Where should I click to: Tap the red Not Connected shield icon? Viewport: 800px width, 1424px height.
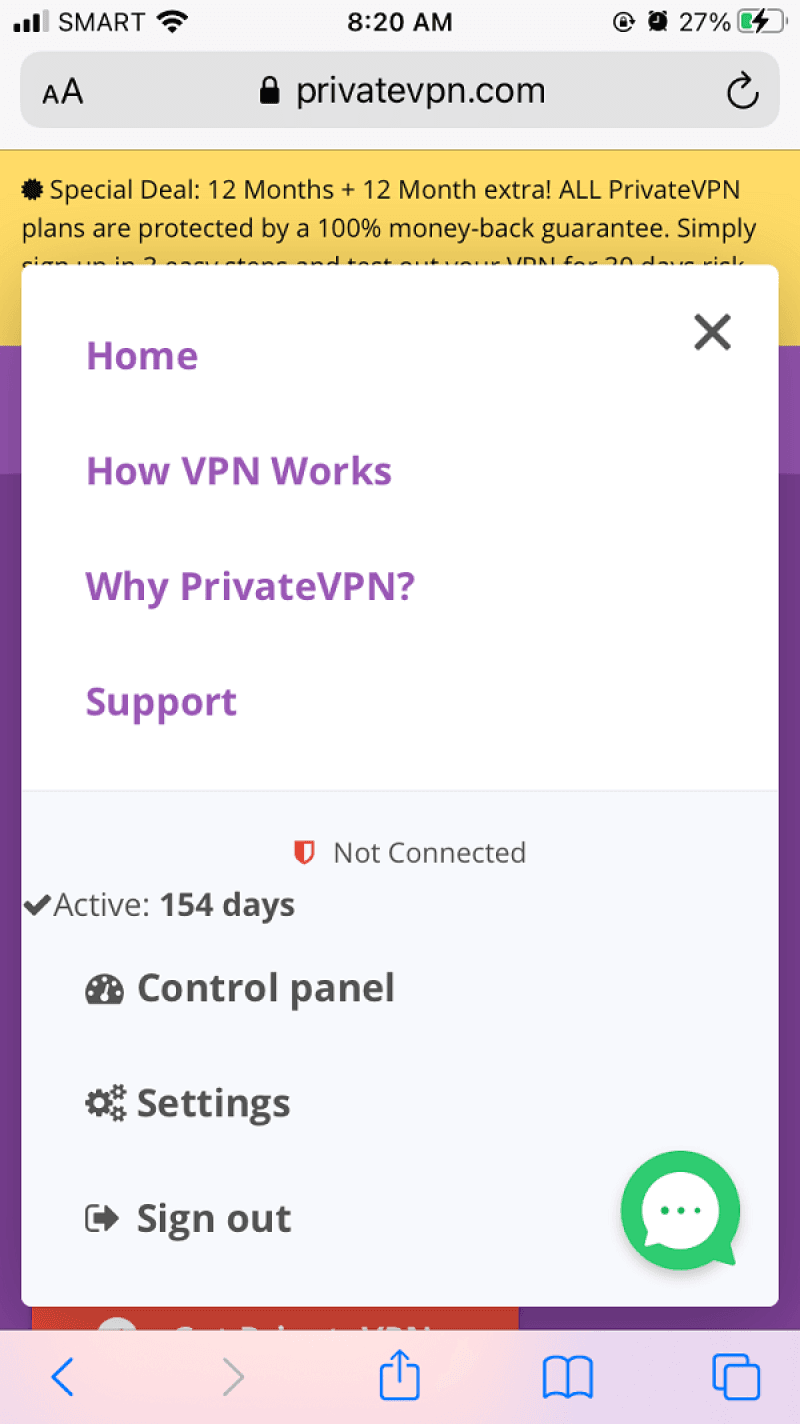(x=304, y=853)
